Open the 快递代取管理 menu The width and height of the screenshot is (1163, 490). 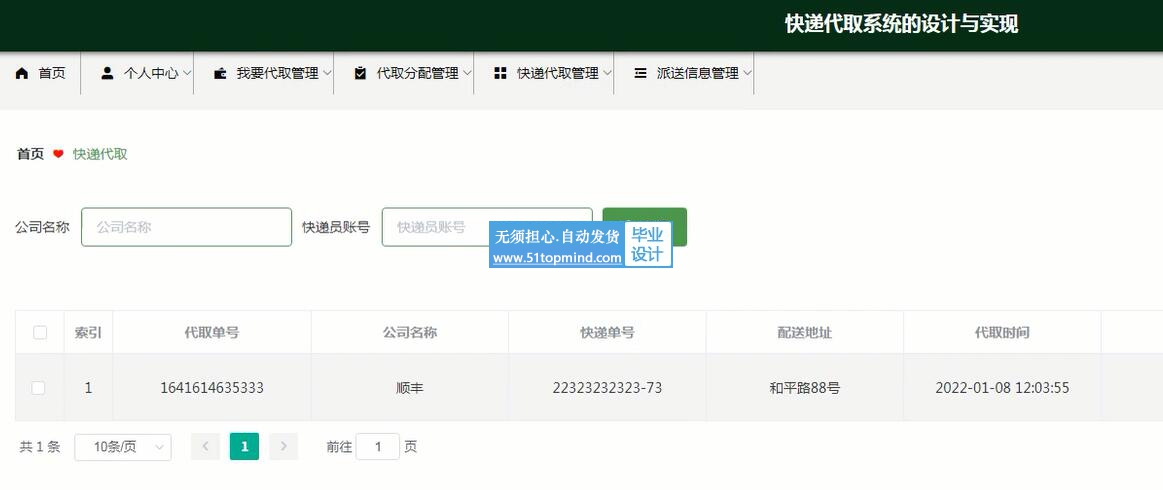point(544,73)
